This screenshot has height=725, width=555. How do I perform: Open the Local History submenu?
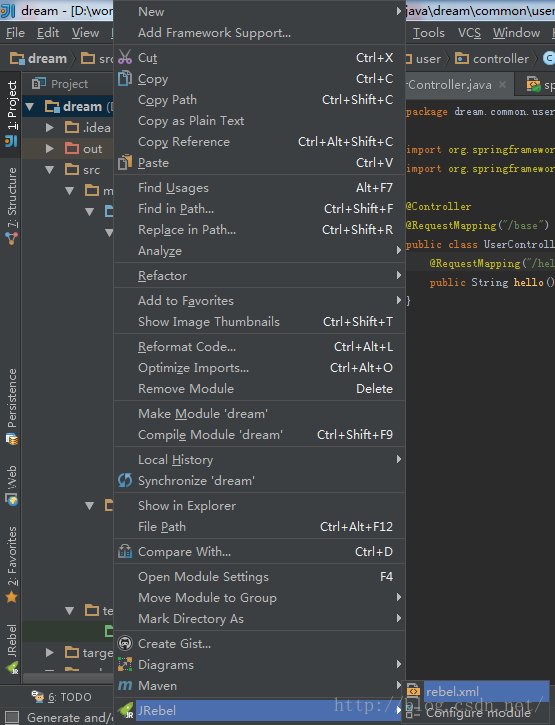(x=259, y=460)
